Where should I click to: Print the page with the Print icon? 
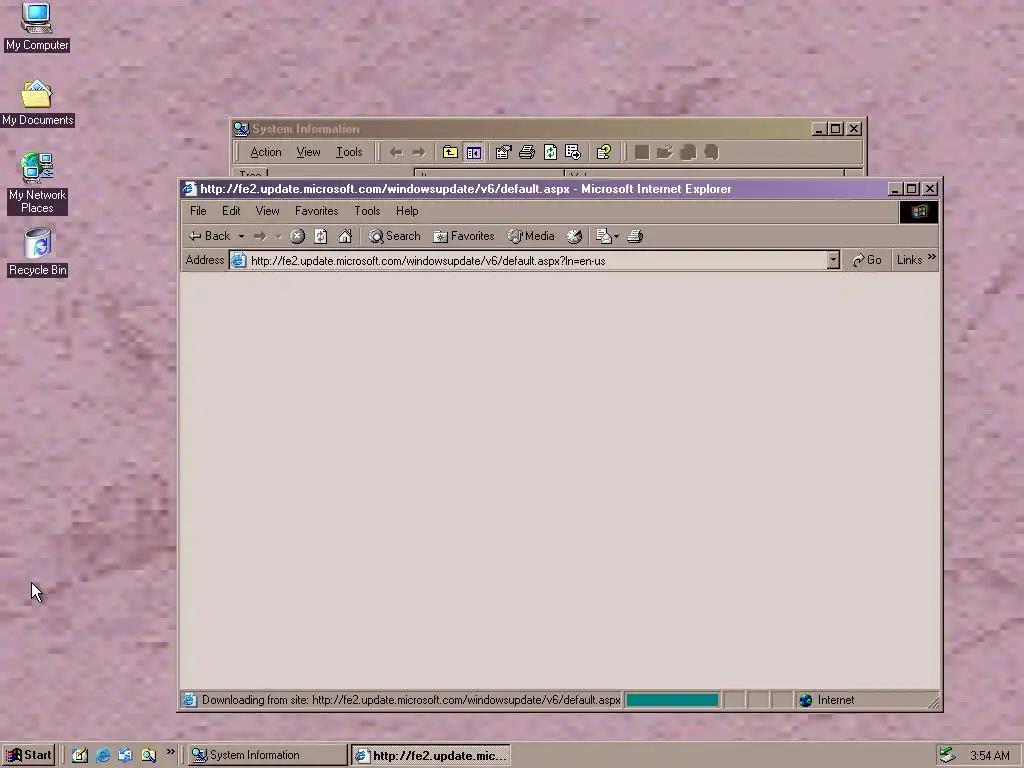click(x=635, y=236)
